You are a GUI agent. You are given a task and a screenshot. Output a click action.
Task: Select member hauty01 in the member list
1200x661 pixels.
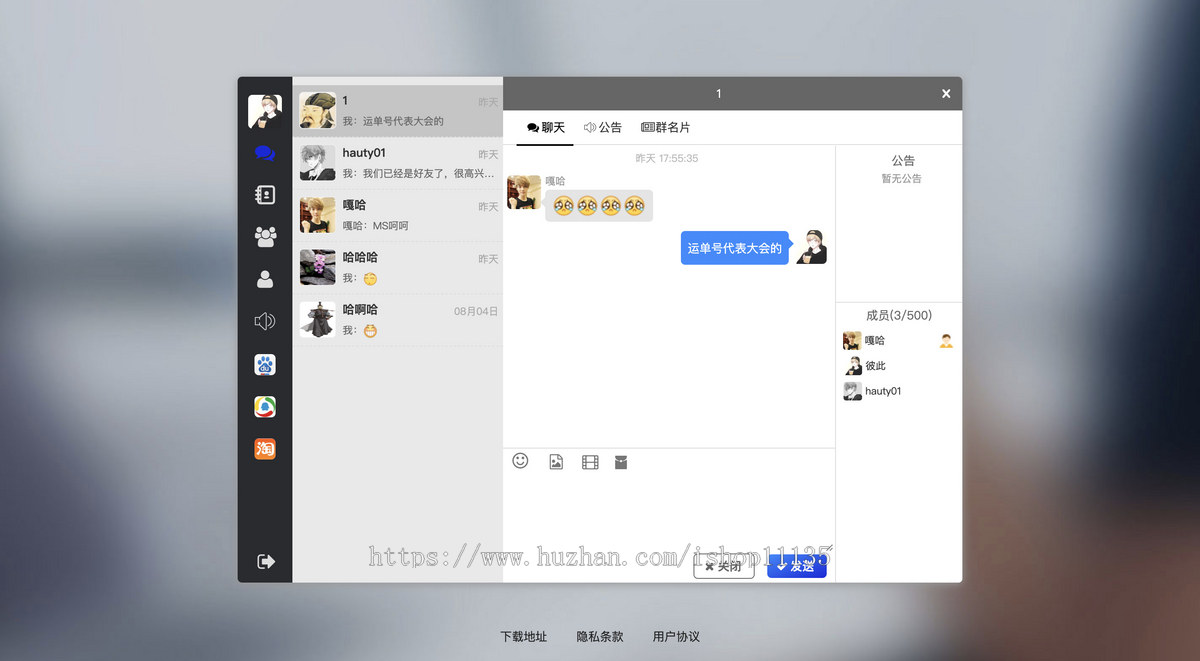pyautogui.click(x=898, y=391)
